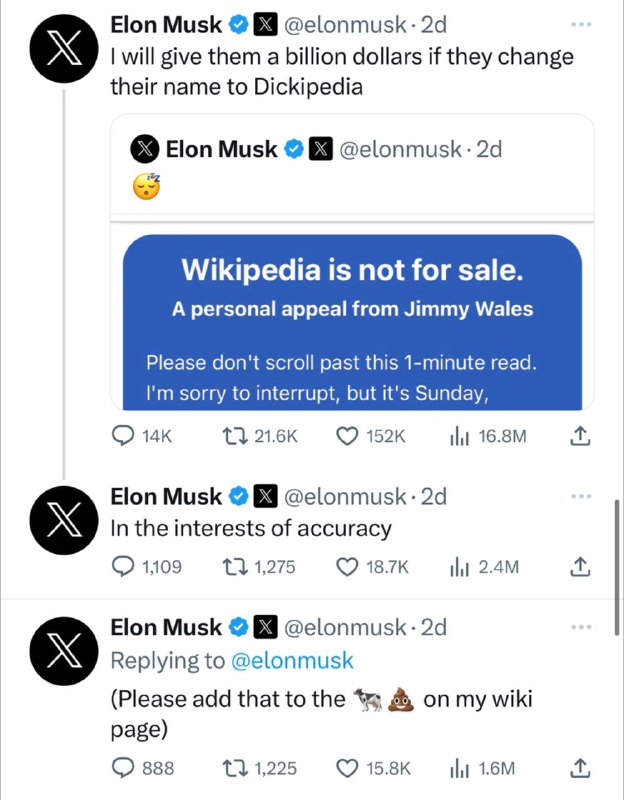Like the tweet with 18.7K likes
Screen dimensions: 624x800
[349, 567]
